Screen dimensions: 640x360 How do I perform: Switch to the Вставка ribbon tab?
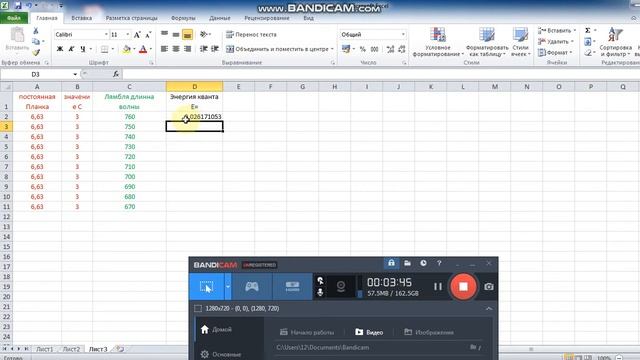pos(81,18)
